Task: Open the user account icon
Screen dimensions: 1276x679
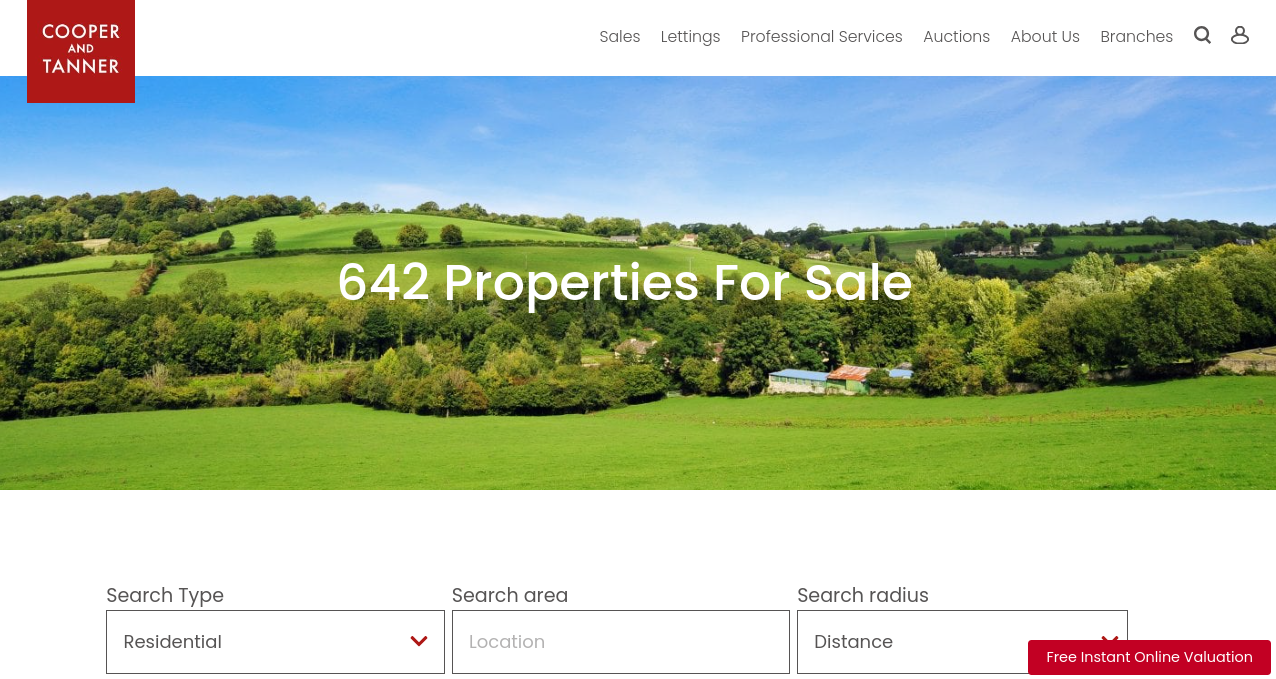Action: pyautogui.click(x=1240, y=35)
